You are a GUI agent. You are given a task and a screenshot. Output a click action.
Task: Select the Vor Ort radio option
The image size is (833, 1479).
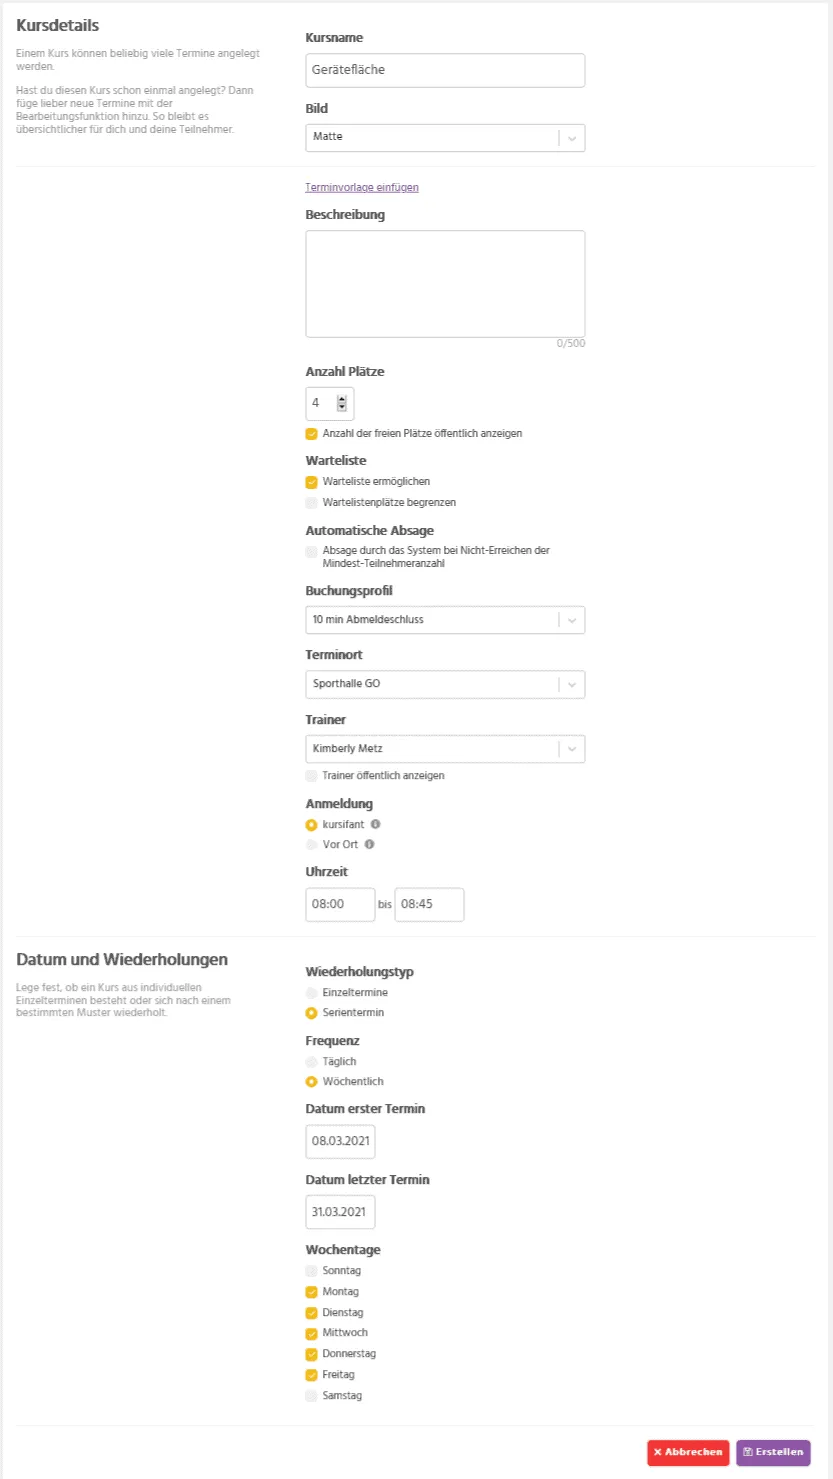coord(312,845)
